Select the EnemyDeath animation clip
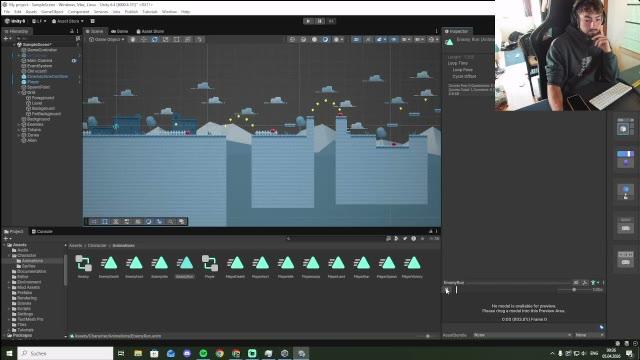 tap(109, 267)
